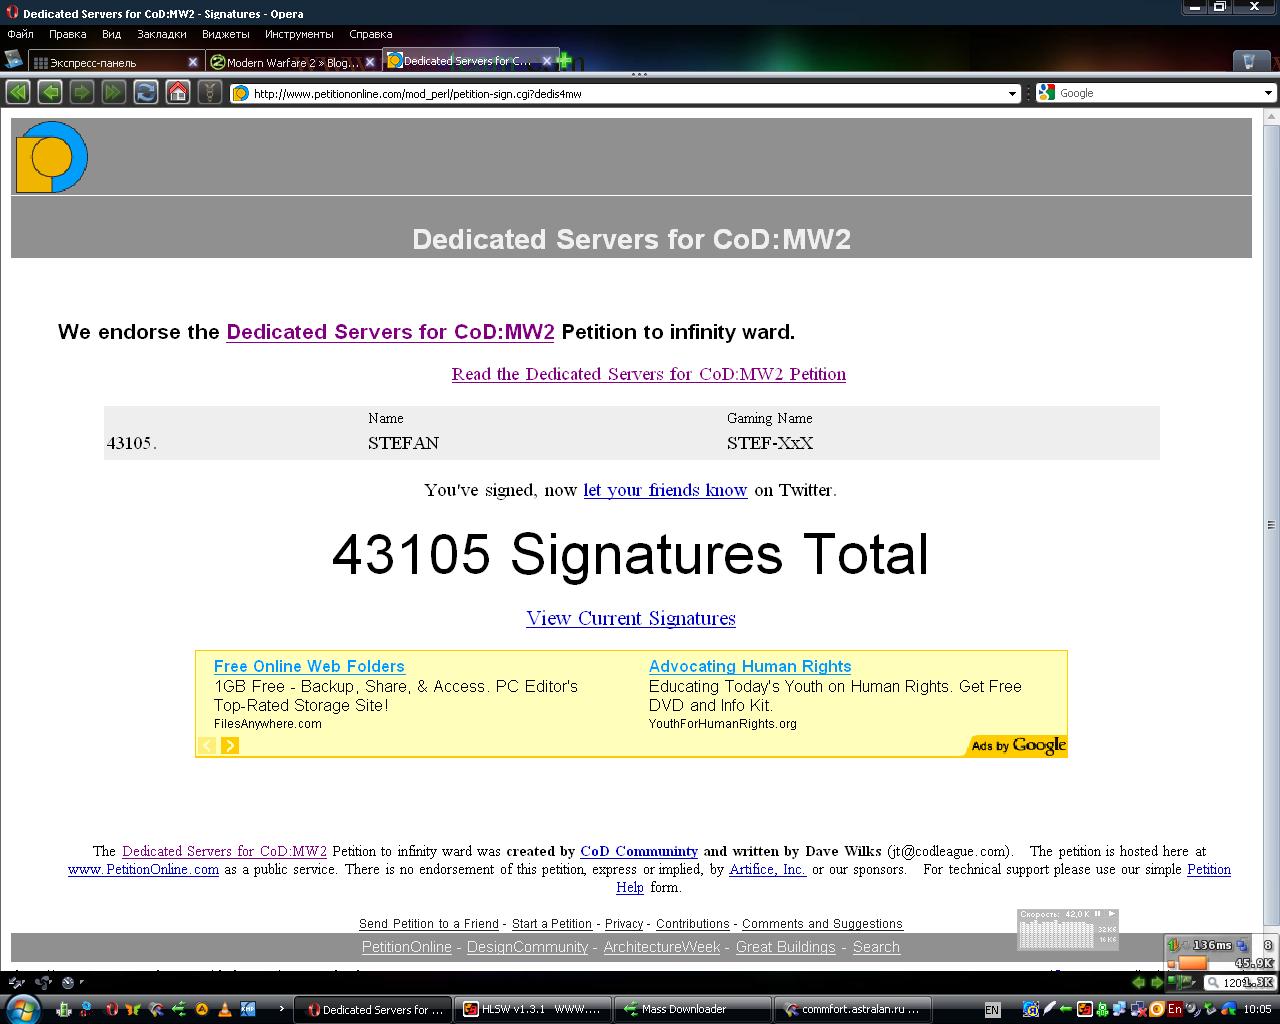
Task: Open Advocating Human Rights ad
Action: 750,666
